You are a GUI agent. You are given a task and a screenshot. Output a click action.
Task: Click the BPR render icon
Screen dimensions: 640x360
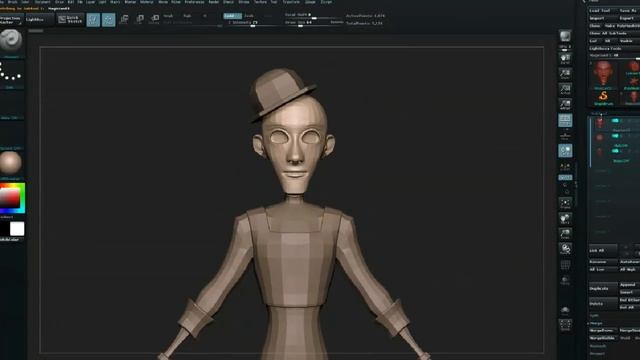(565, 37)
